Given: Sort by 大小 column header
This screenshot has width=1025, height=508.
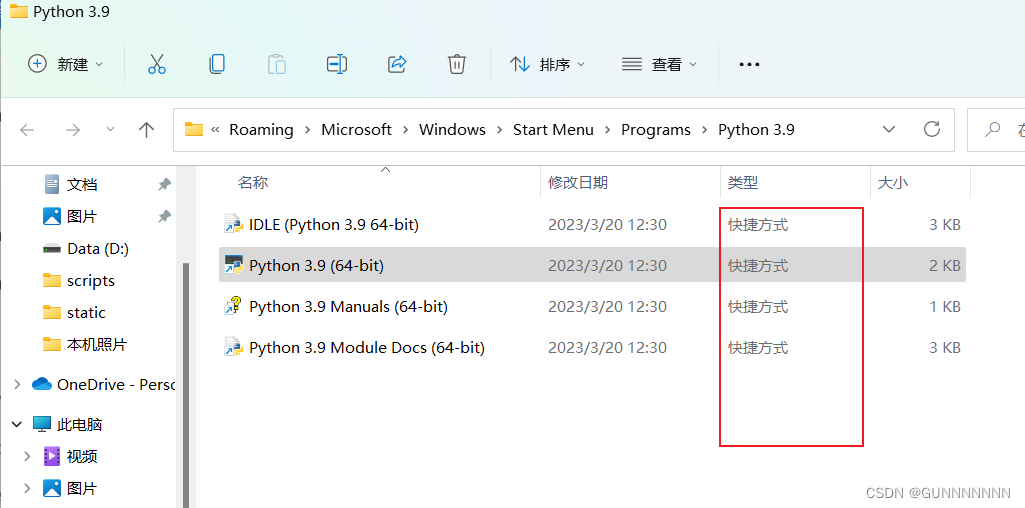Looking at the screenshot, I should 892,182.
